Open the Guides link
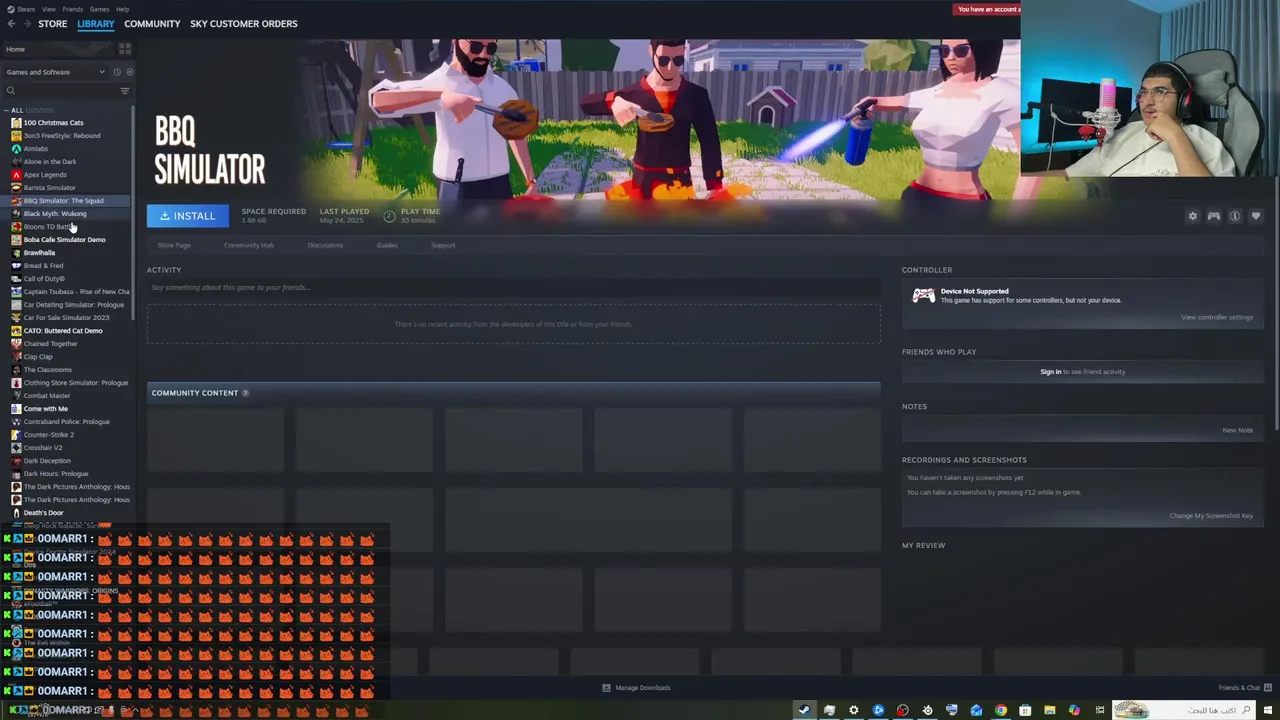This screenshot has width=1280, height=720. pyautogui.click(x=387, y=245)
